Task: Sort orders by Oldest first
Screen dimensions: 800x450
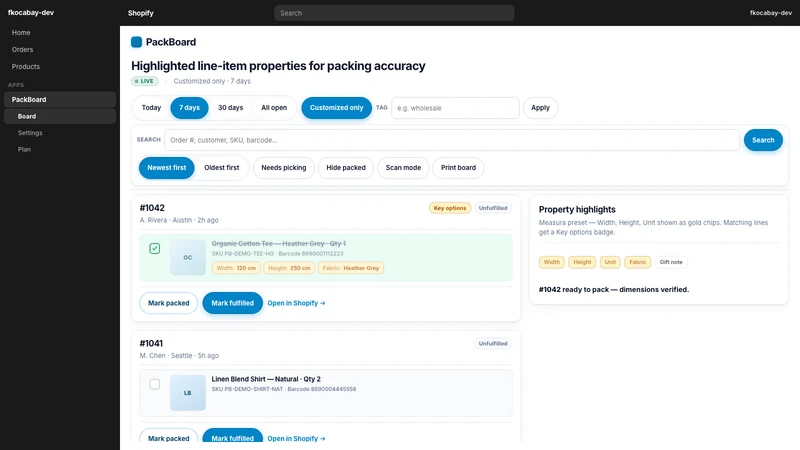Action: tap(221, 167)
